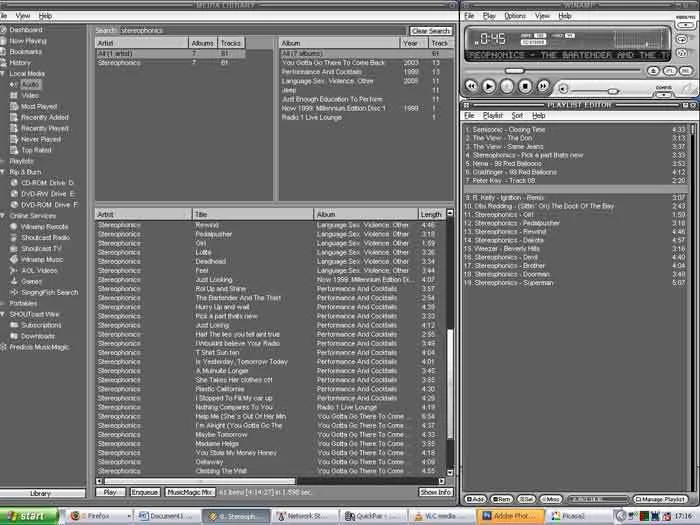
Task: Click the Library button at sidebar bottom
Action: (x=42, y=493)
